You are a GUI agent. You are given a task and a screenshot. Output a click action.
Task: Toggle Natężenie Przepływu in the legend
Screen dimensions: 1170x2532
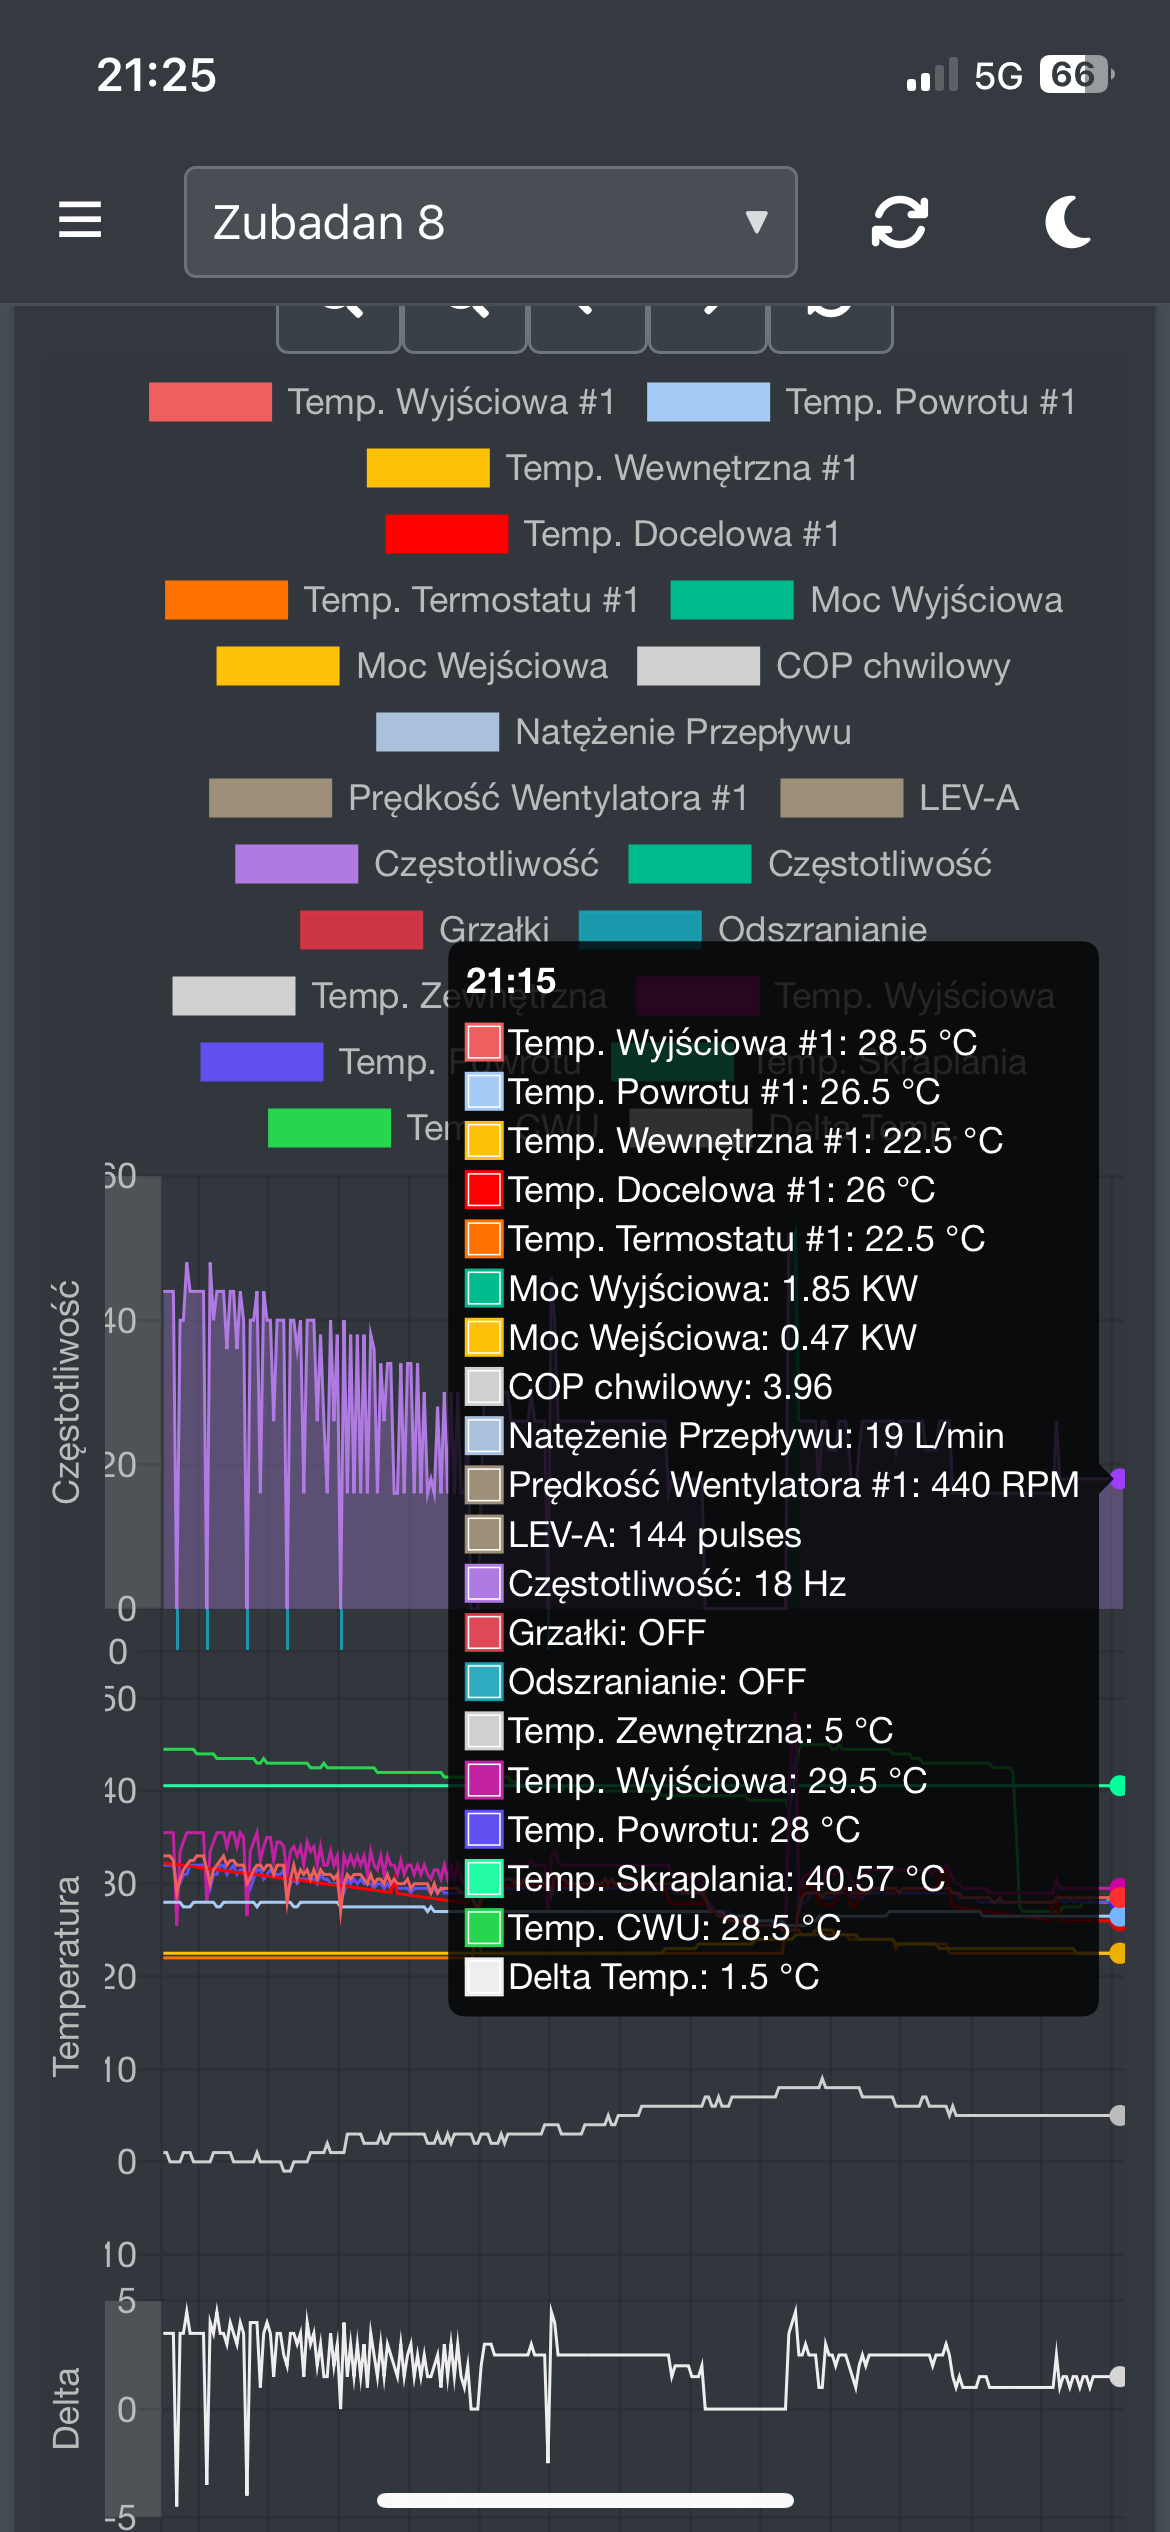coord(682,732)
